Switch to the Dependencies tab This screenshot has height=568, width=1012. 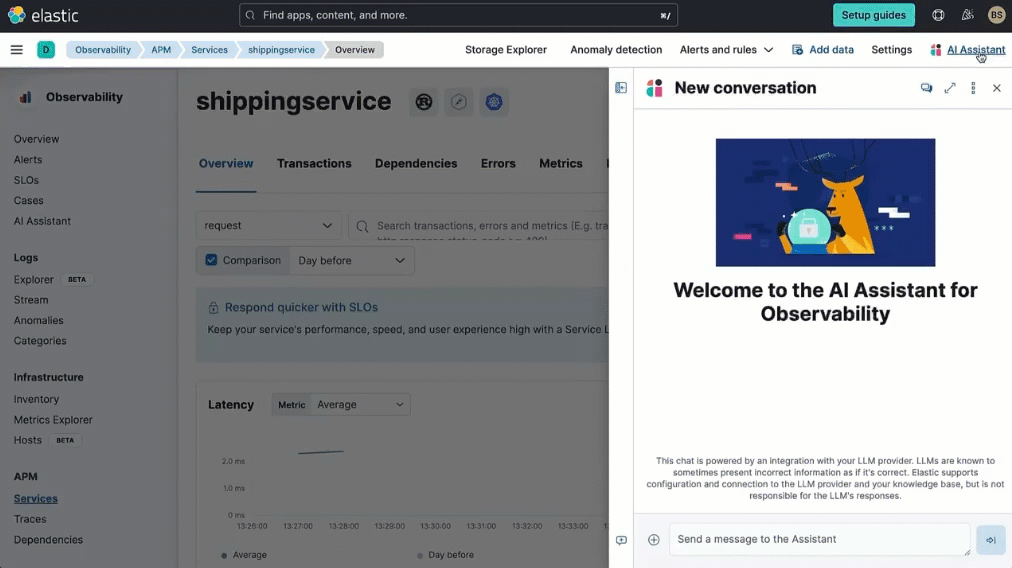click(x=416, y=163)
